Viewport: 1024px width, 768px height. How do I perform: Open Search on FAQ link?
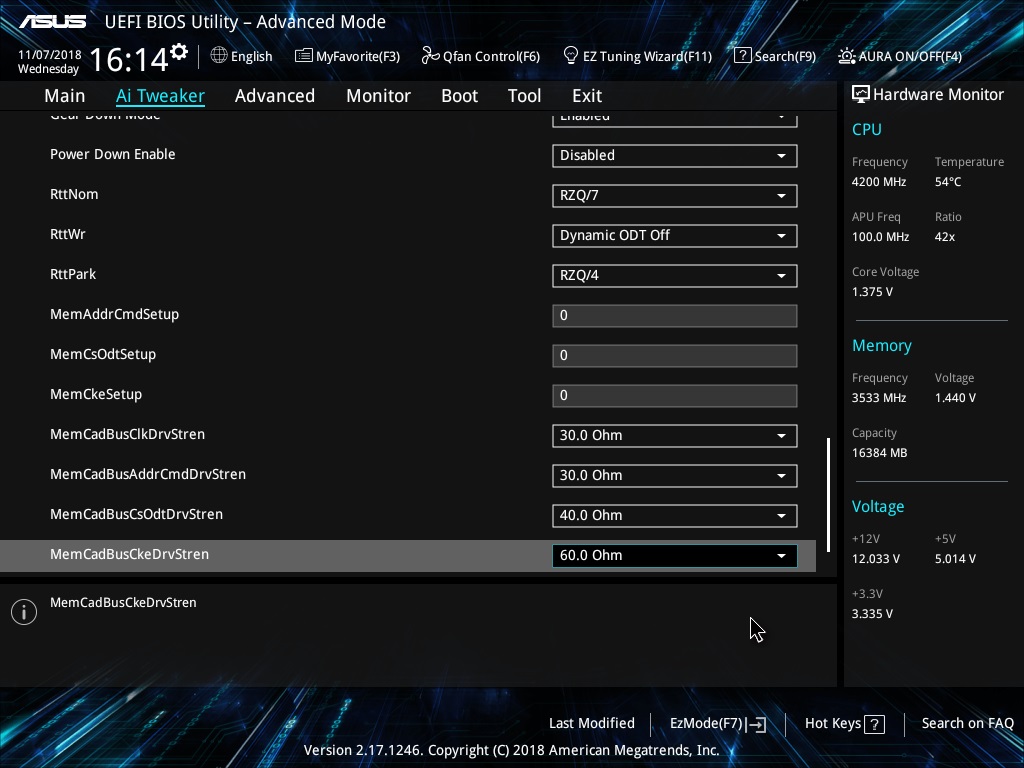(967, 723)
